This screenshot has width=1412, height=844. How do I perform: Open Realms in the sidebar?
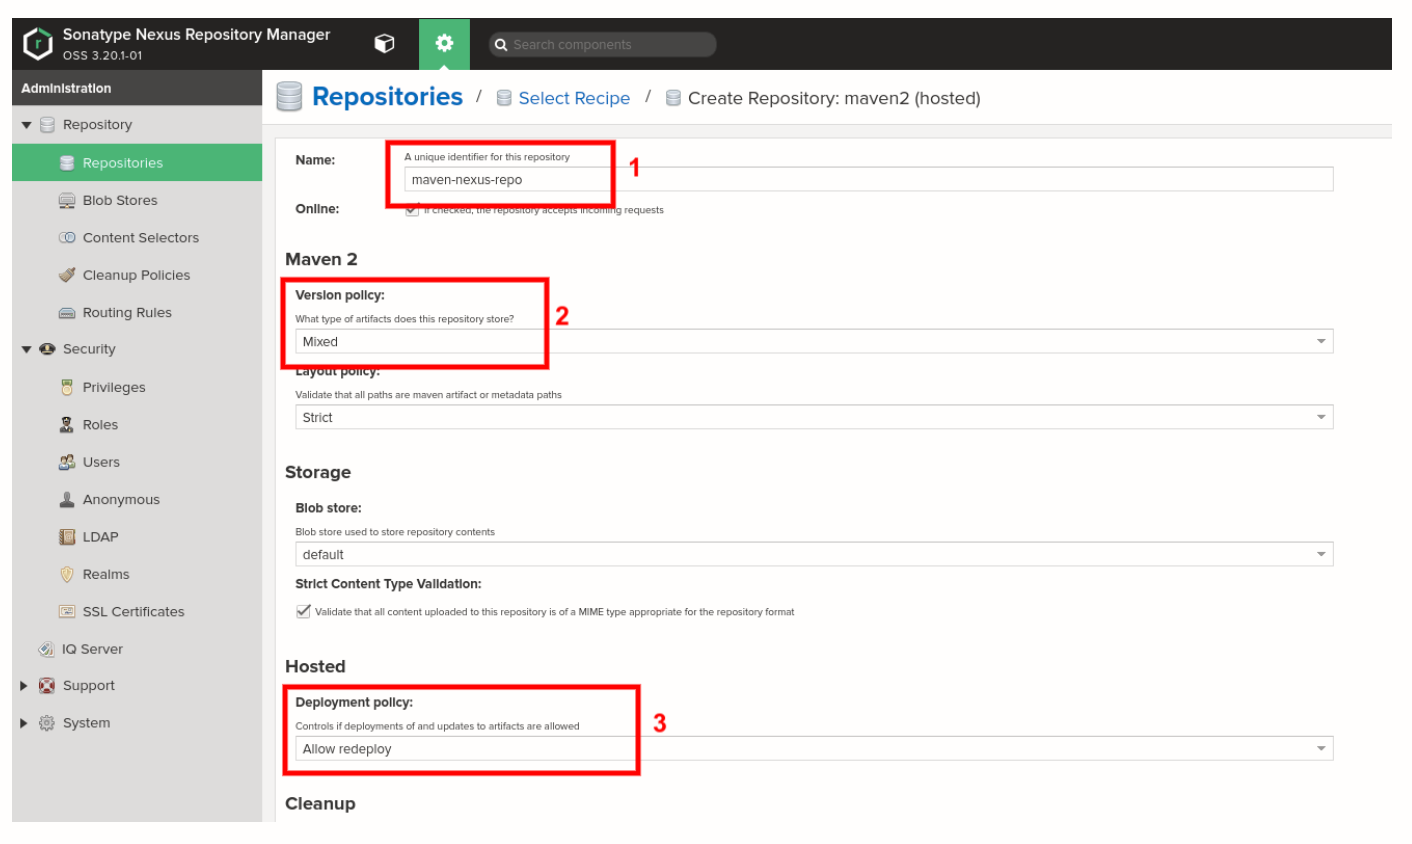coord(137,574)
